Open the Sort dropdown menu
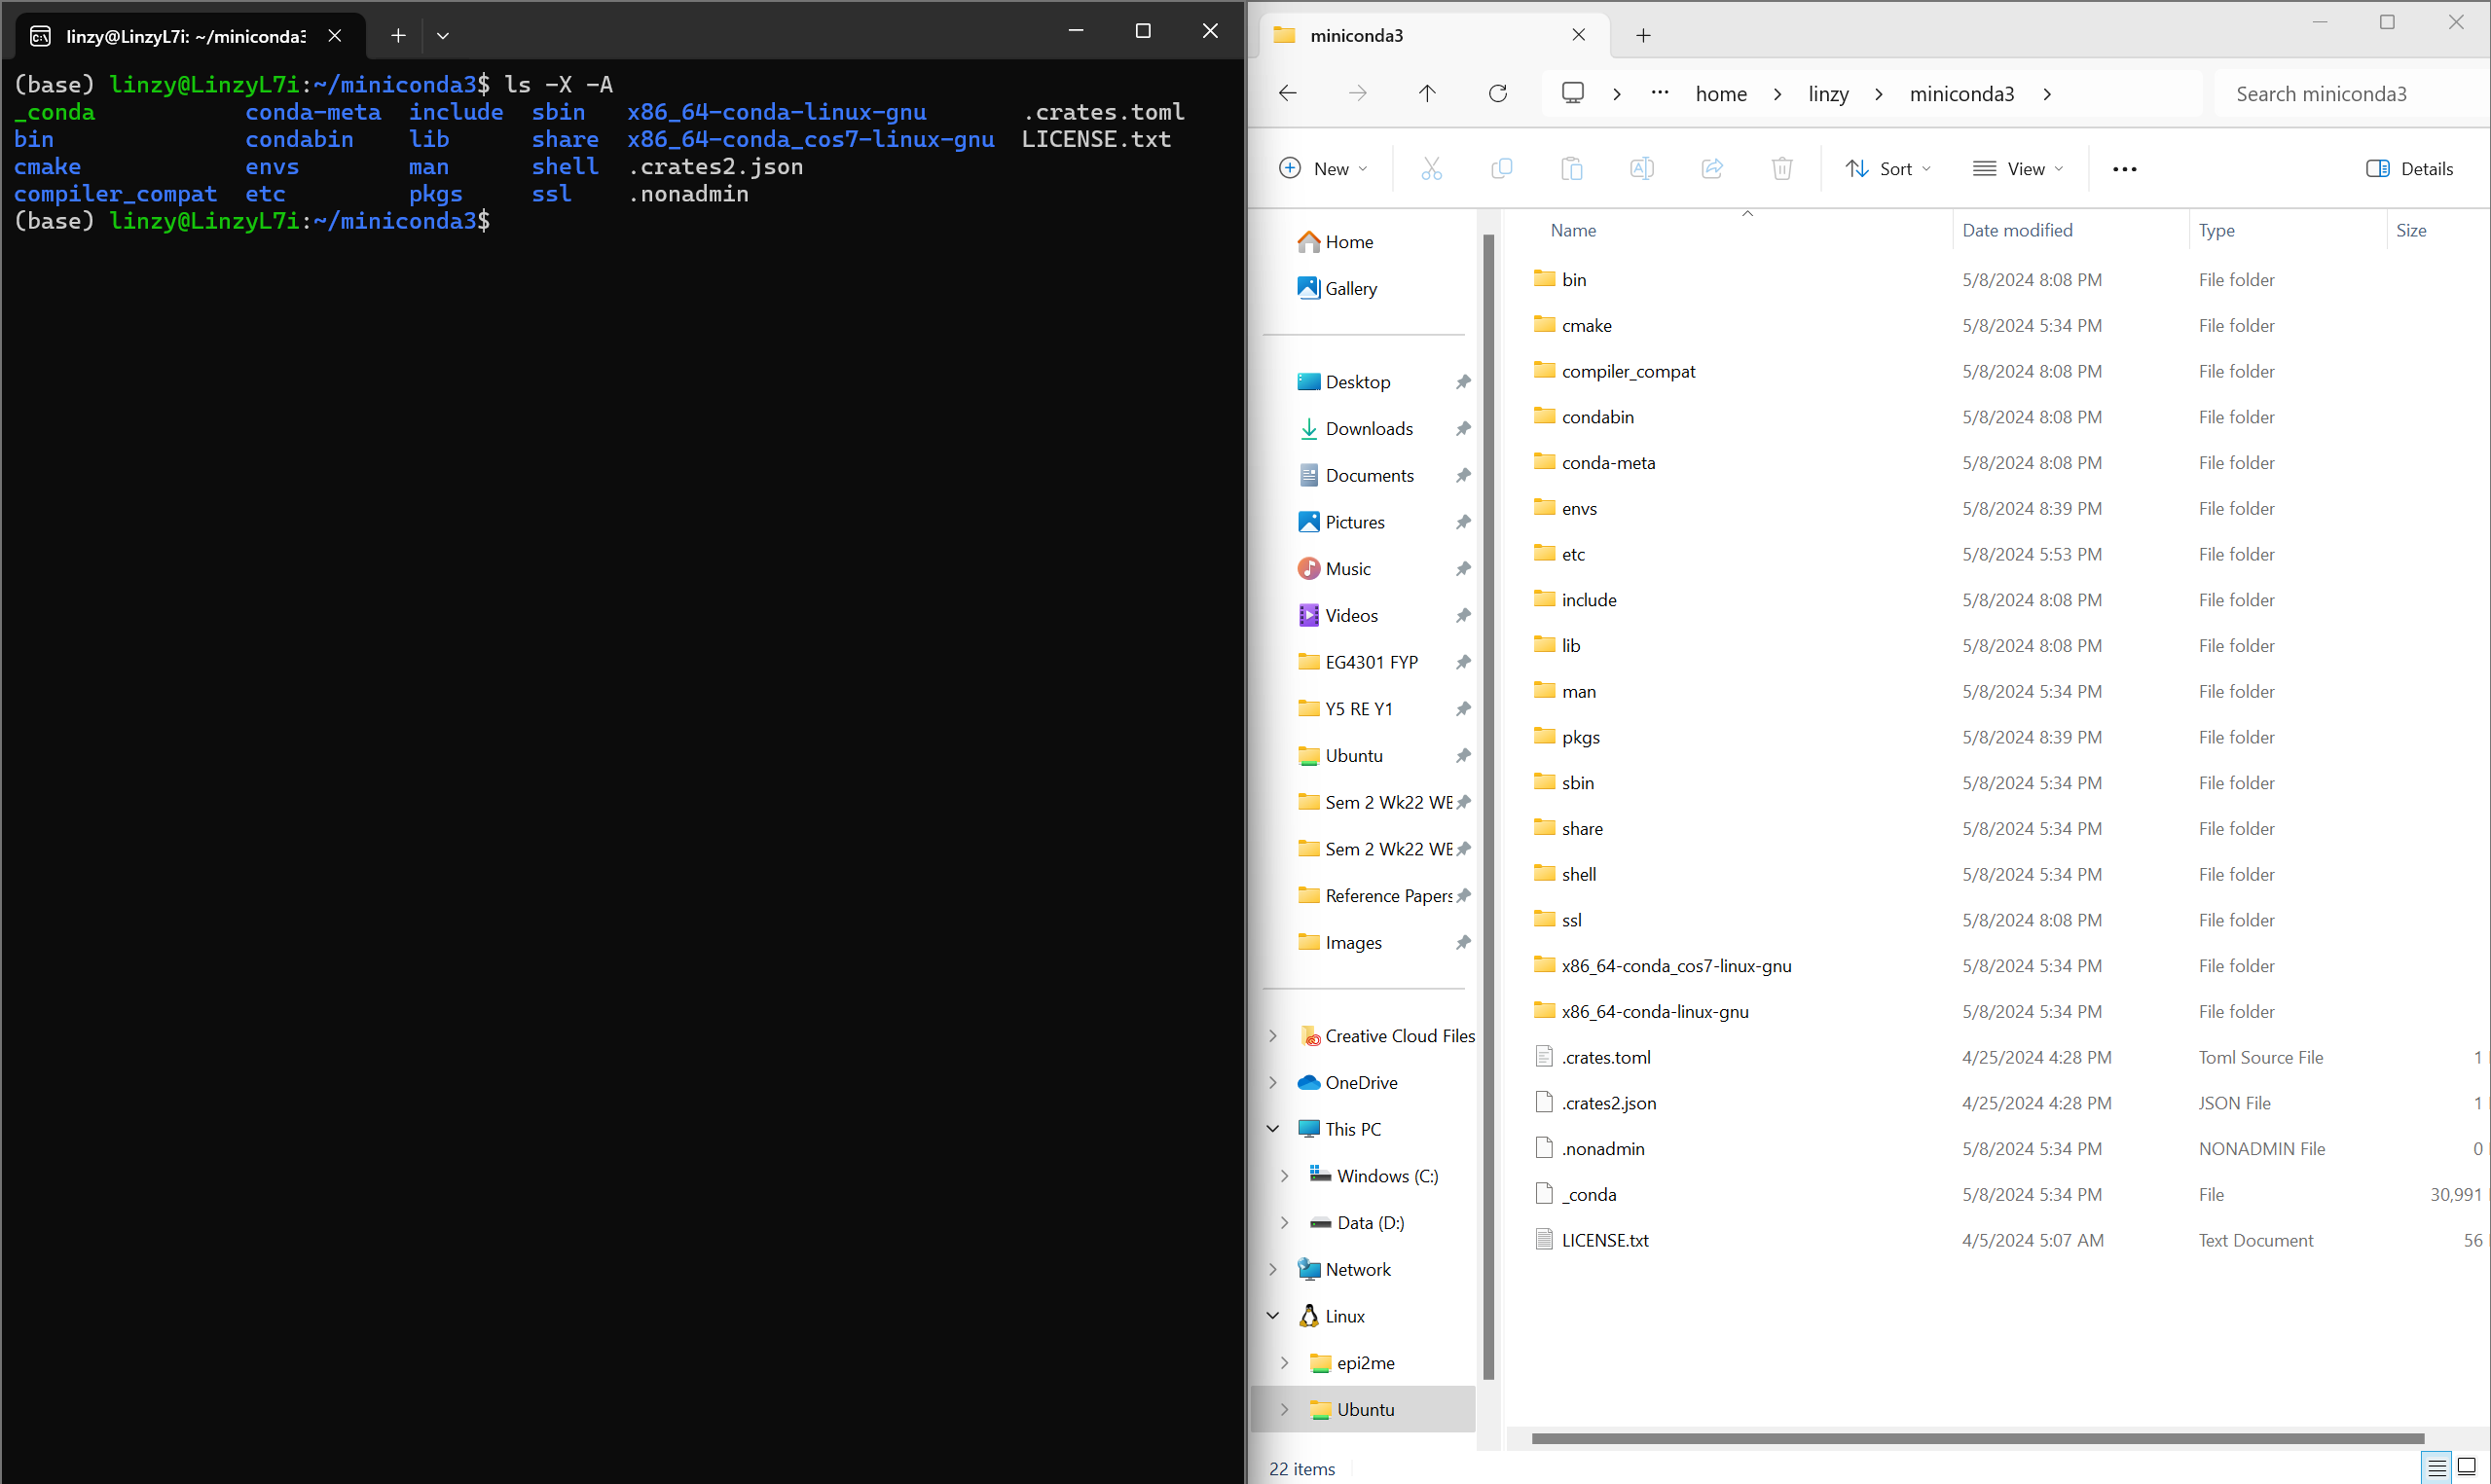The image size is (2491, 1484). (1888, 169)
